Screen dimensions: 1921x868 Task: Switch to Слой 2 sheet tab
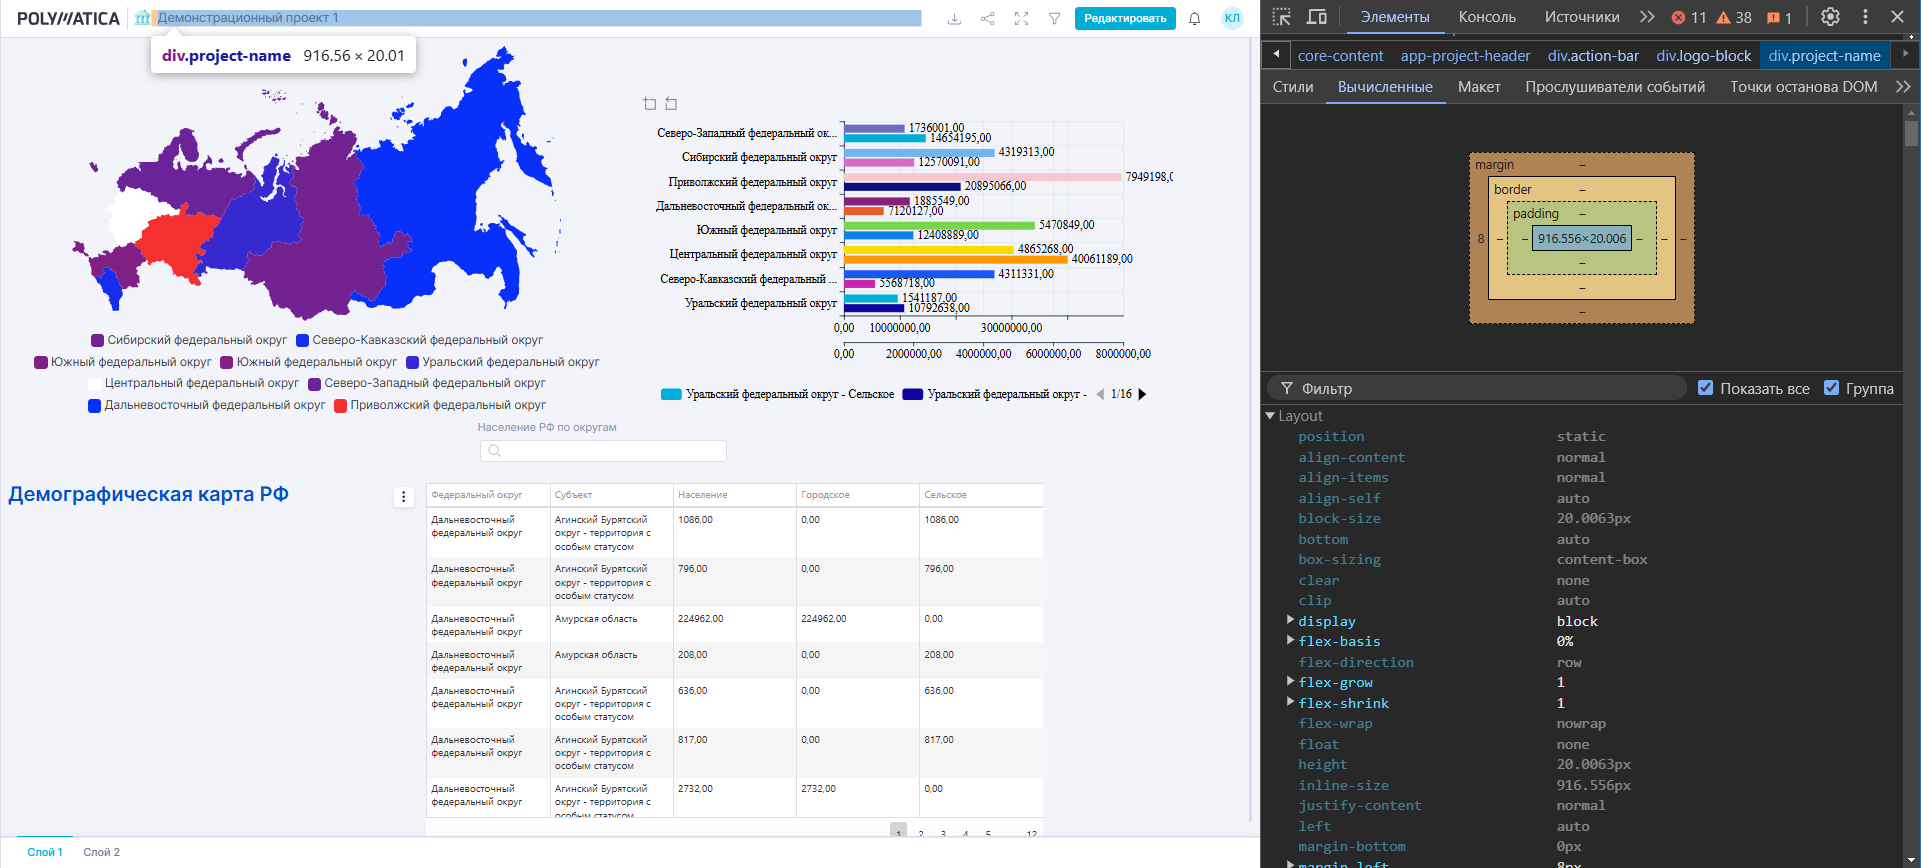coord(101,852)
